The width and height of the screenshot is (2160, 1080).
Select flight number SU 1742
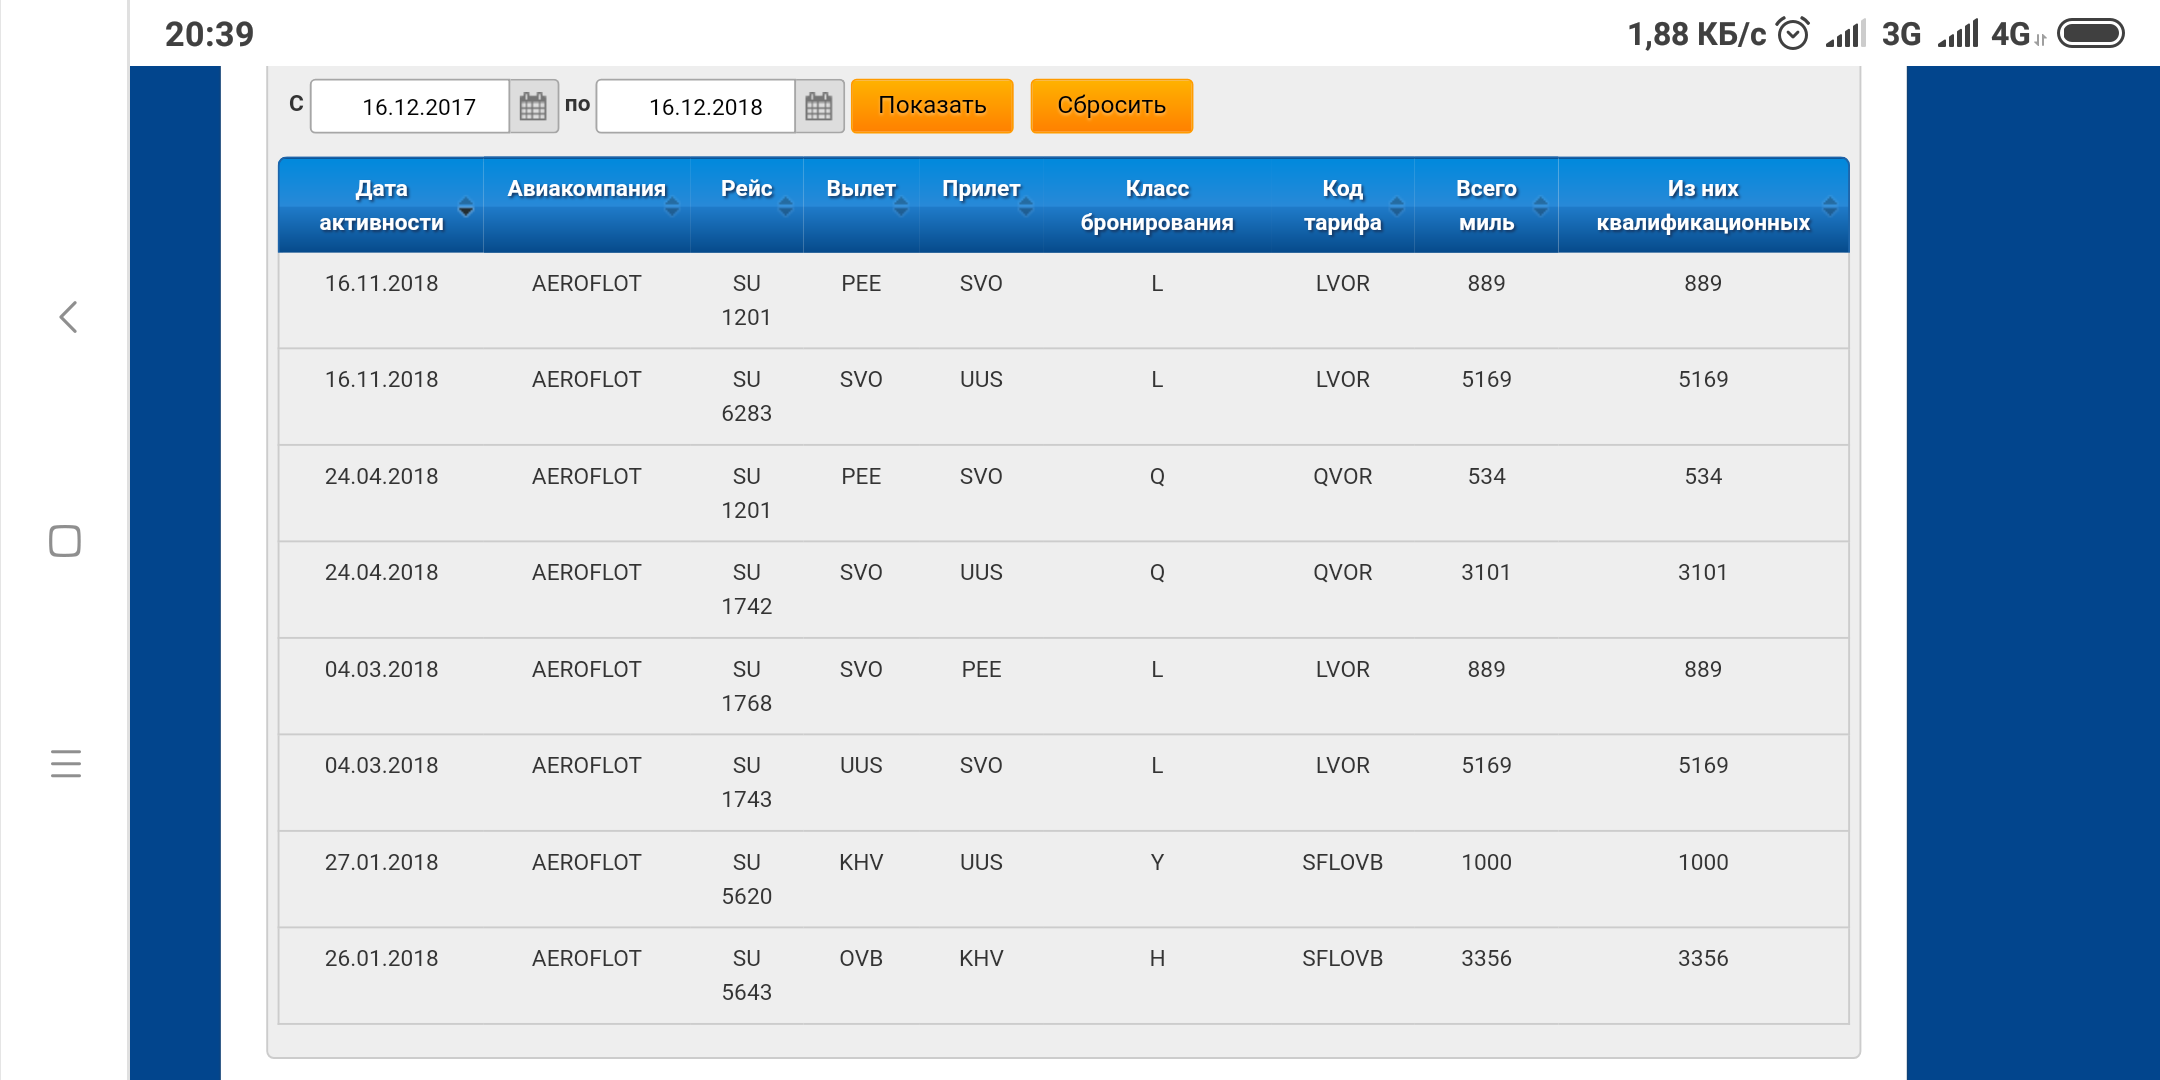pos(747,589)
